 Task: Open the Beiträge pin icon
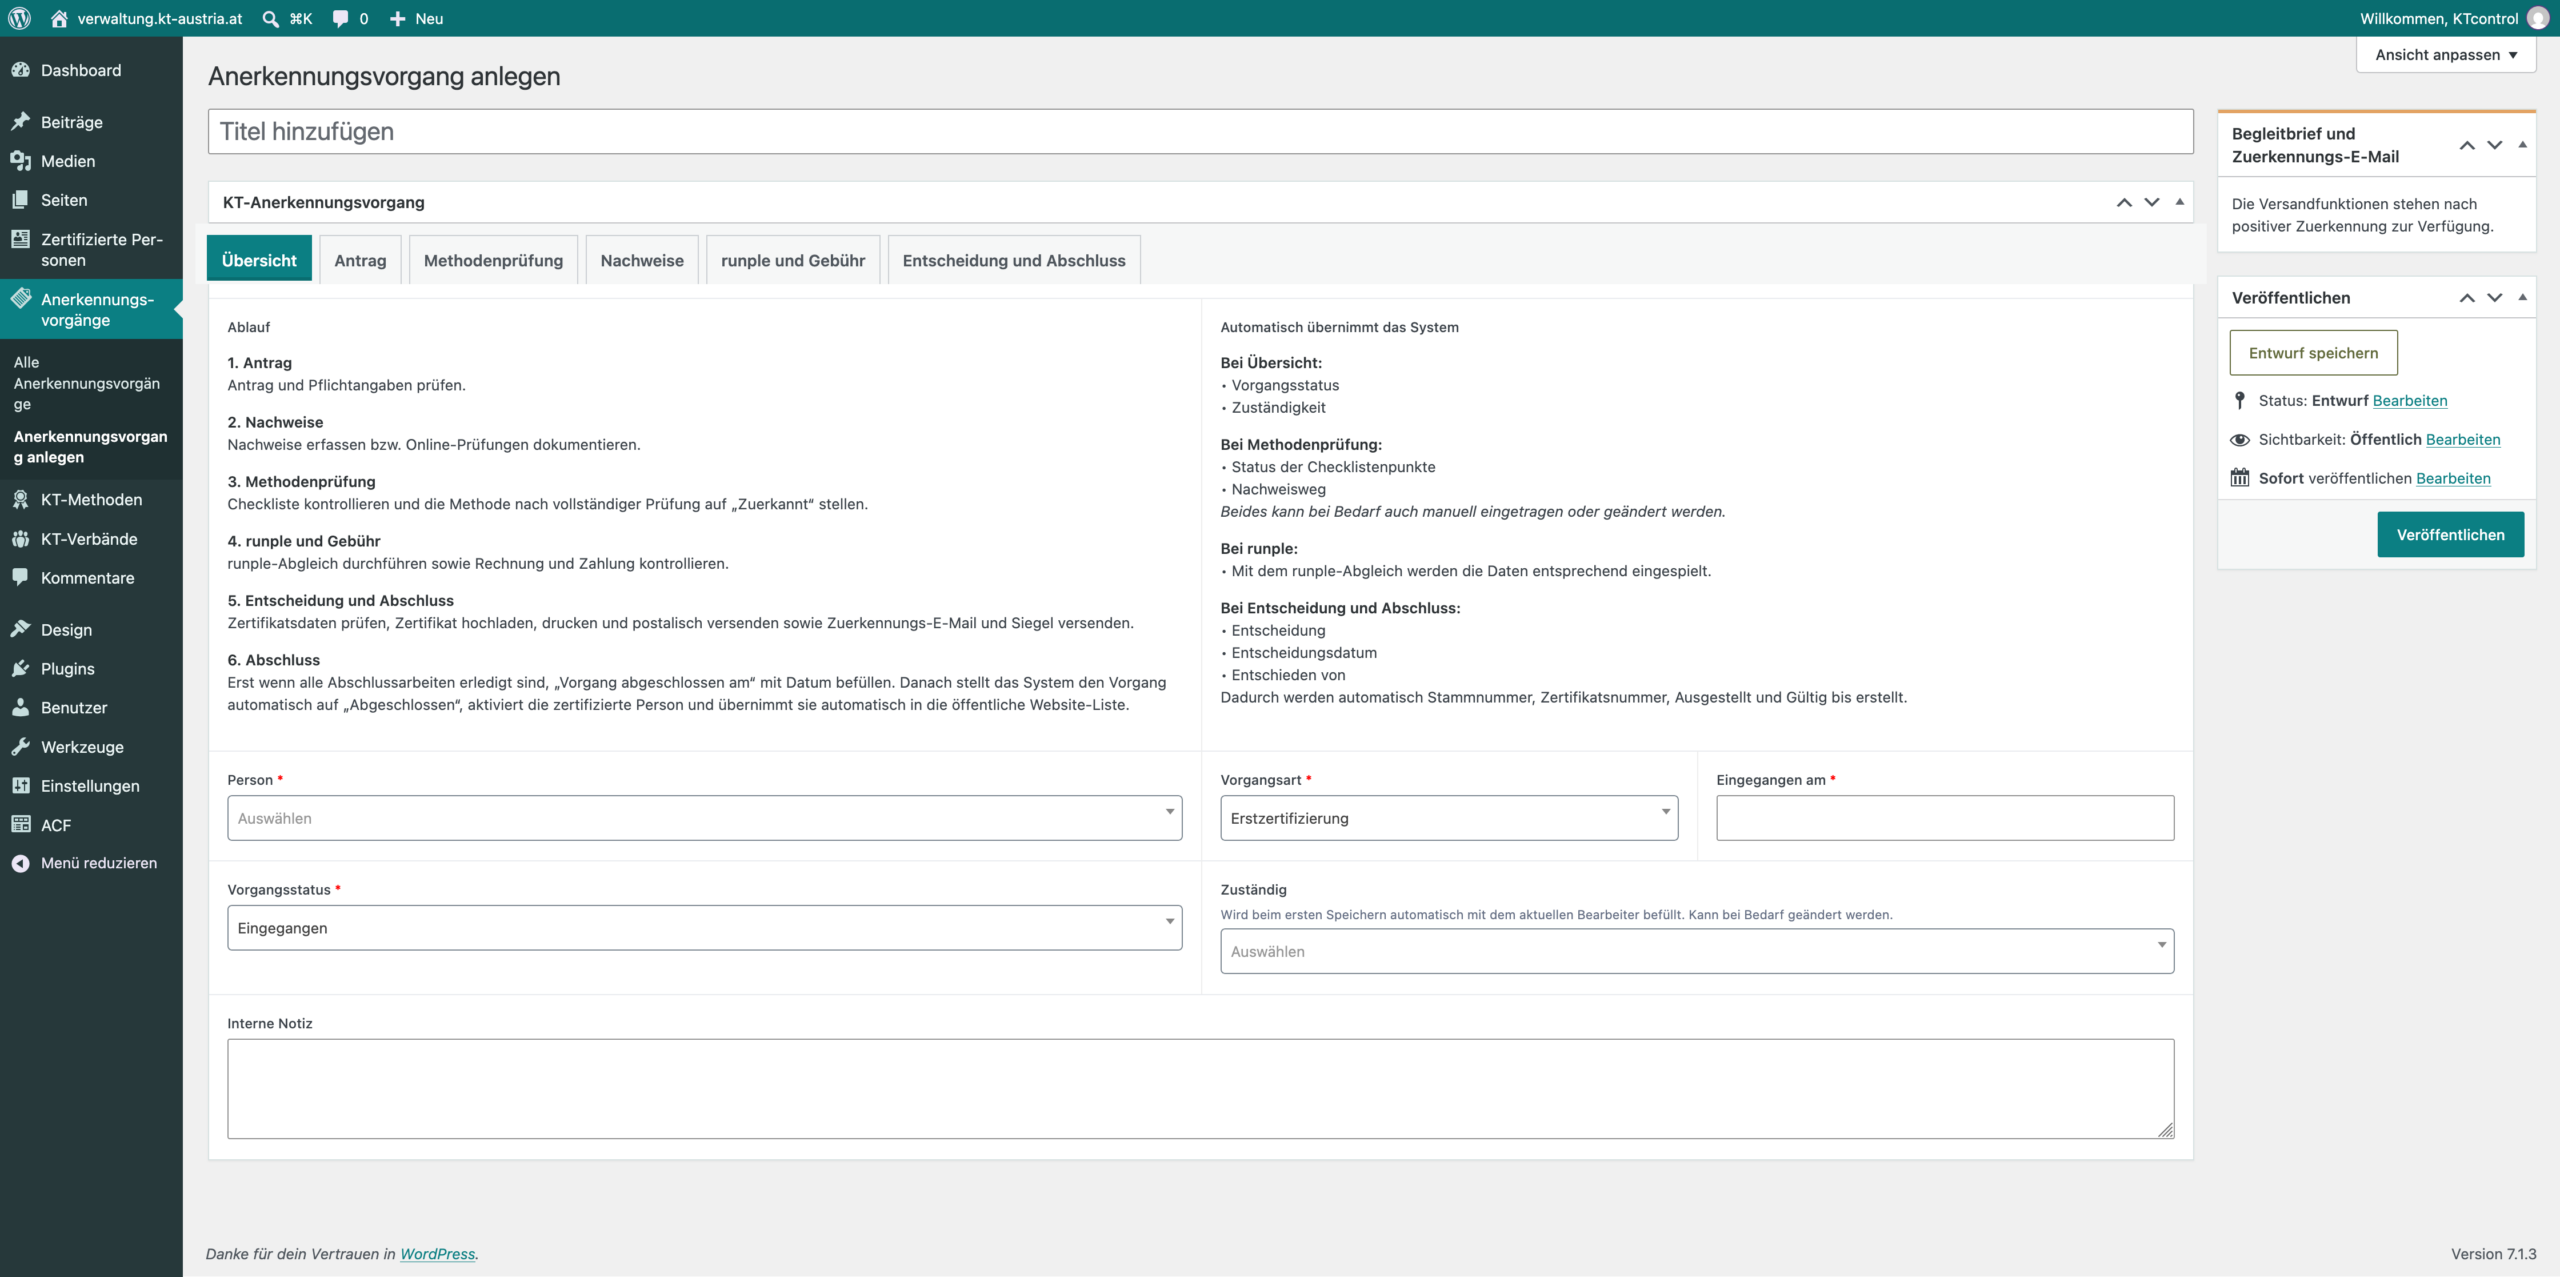coord(21,122)
